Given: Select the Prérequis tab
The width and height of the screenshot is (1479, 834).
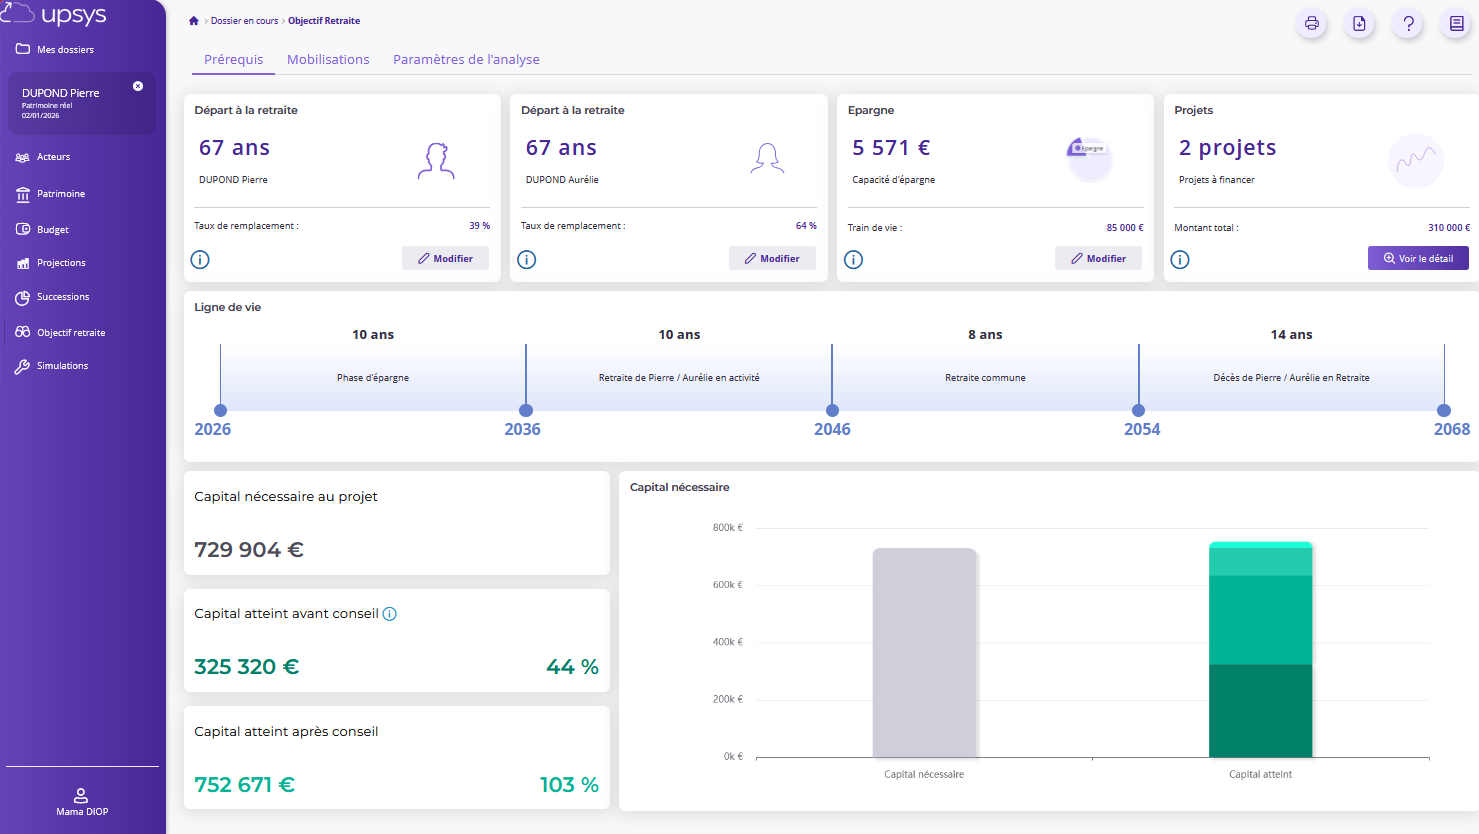Looking at the screenshot, I should click(233, 60).
